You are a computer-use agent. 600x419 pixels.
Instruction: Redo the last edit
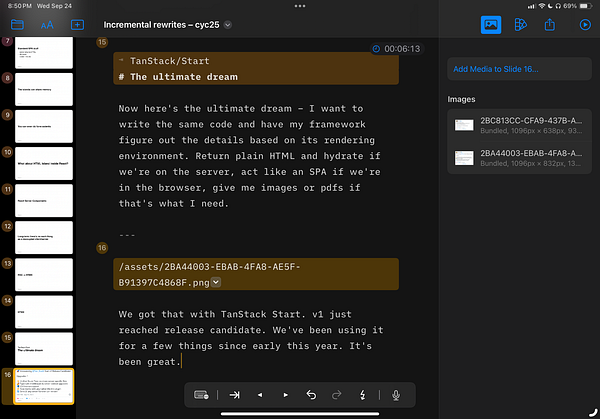click(x=336, y=395)
